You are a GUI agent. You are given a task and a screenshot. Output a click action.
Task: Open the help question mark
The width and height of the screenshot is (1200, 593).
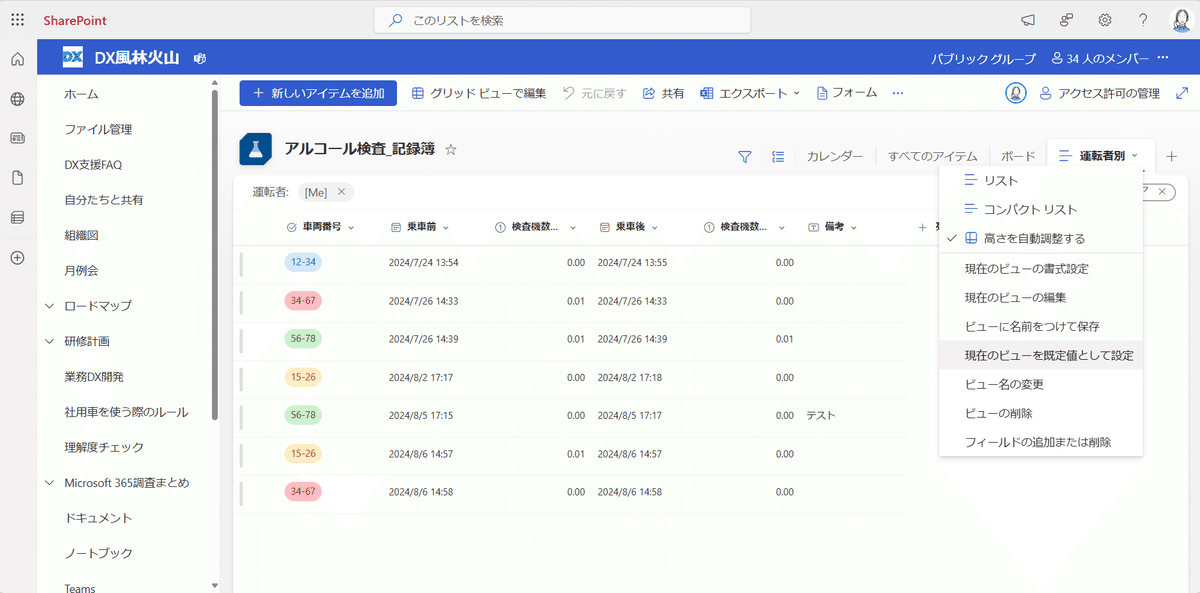coord(1143,20)
